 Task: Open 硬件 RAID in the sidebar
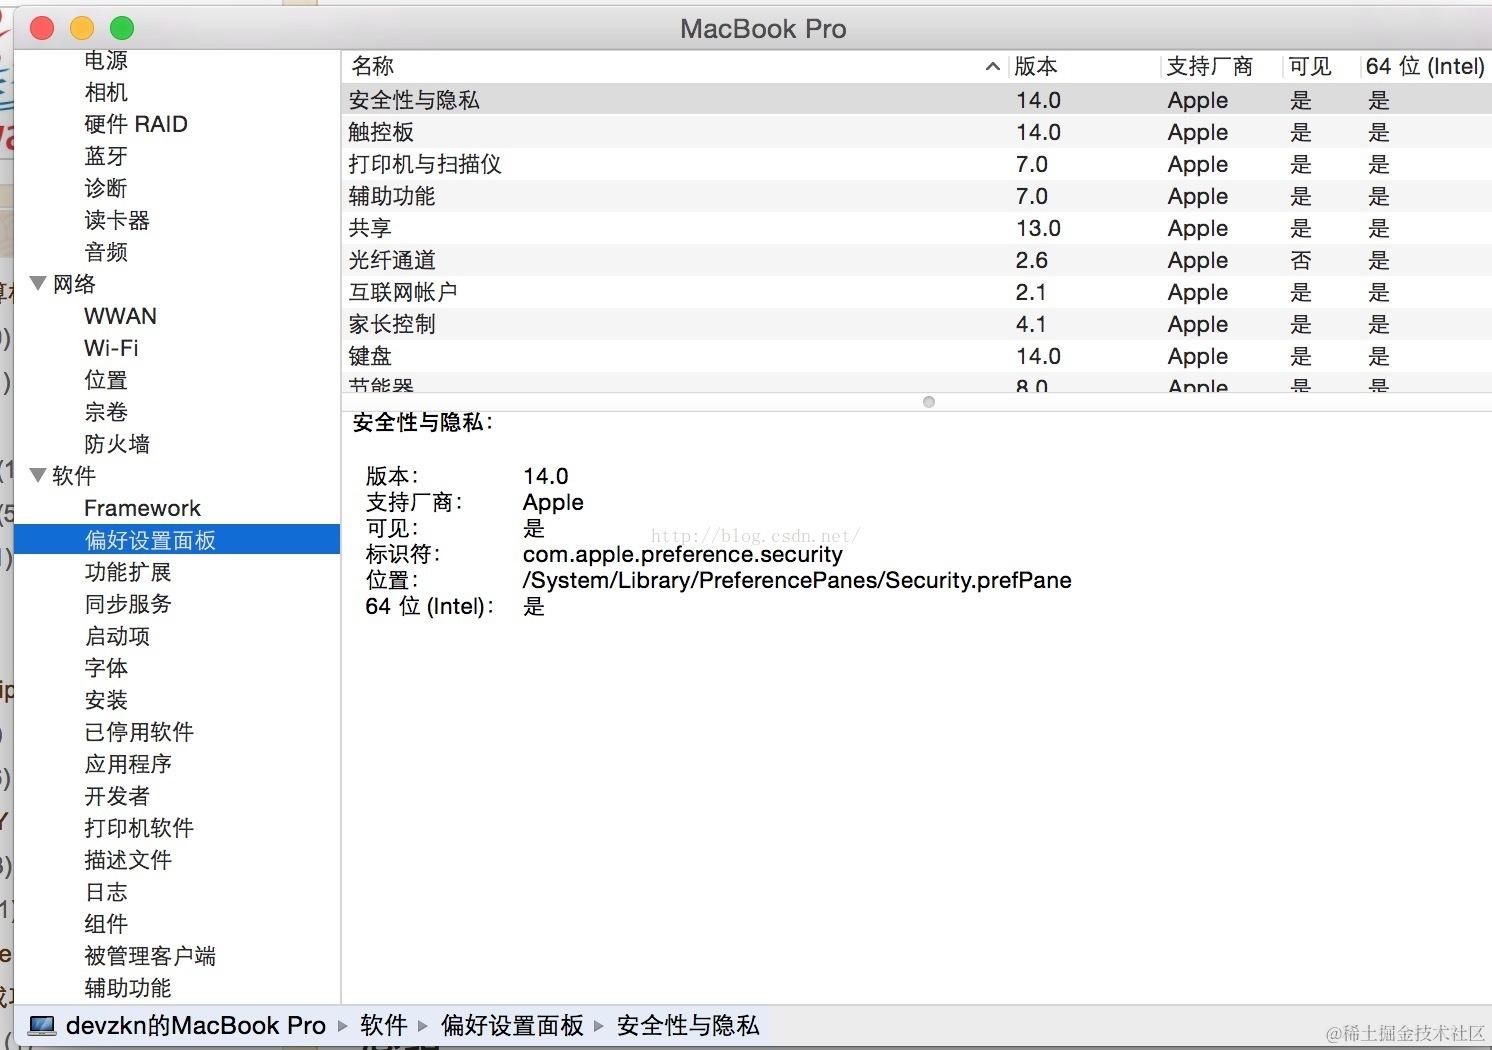pyautogui.click(x=136, y=124)
